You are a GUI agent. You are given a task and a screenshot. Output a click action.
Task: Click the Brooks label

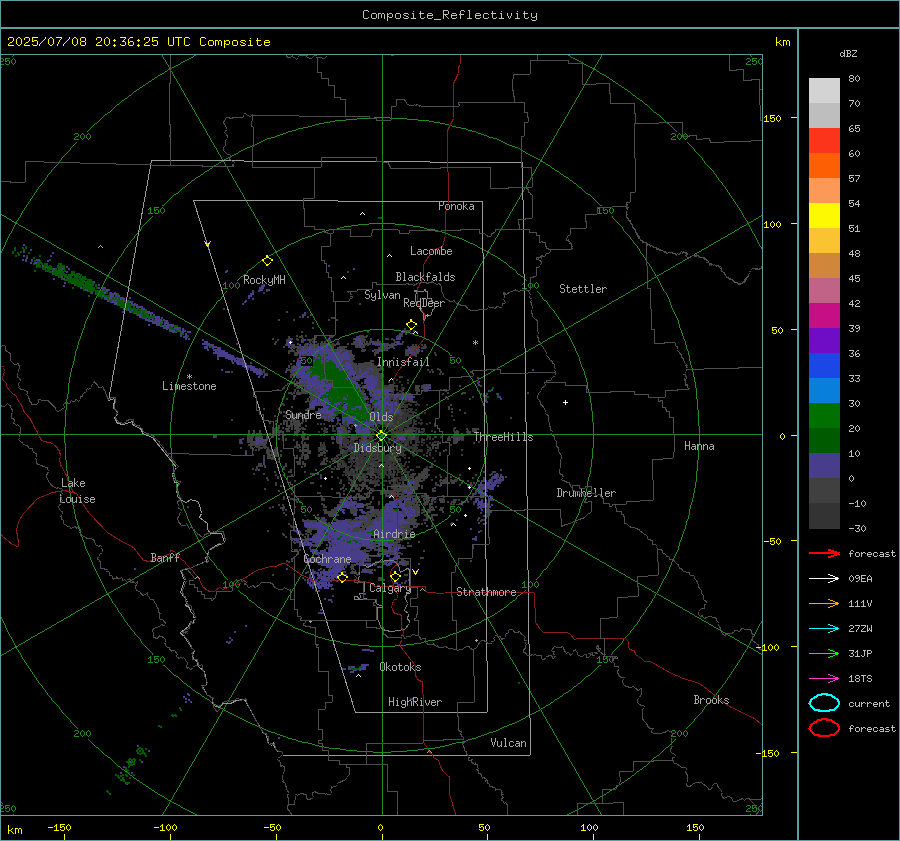point(711,700)
